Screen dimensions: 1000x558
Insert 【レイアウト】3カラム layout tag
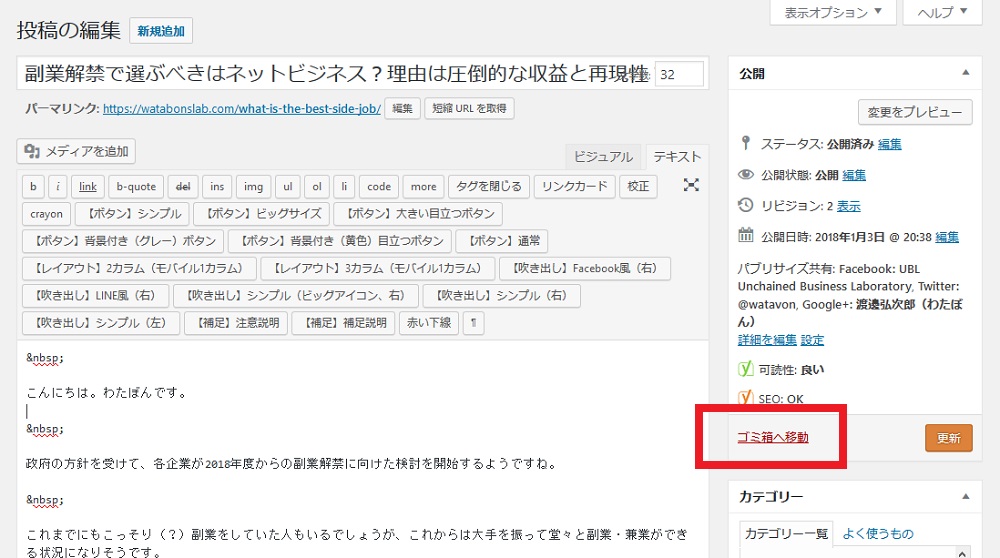click(x=378, y=268)
